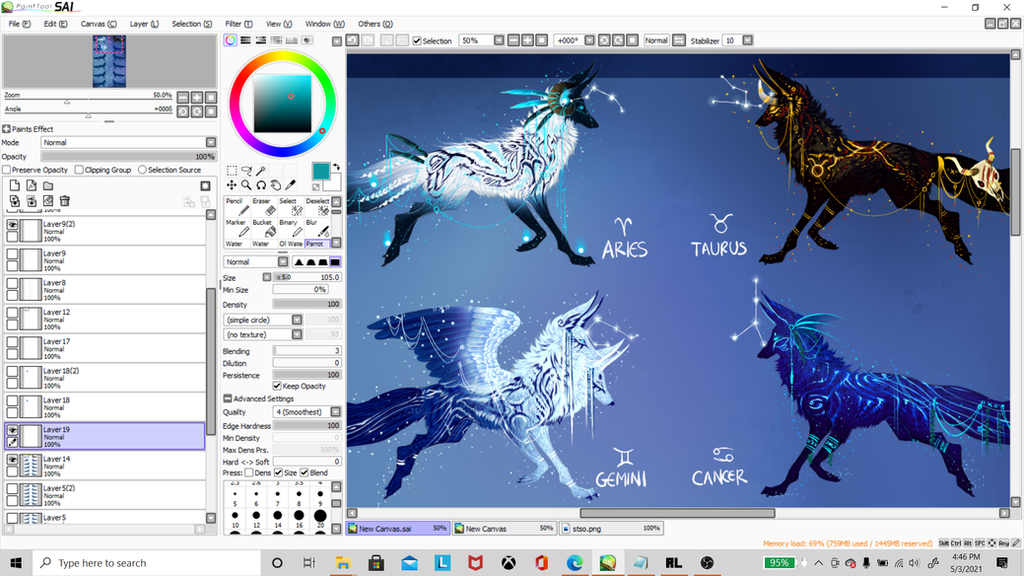Click the navigator canvas thumbnail
The height and width of the screenshot is (576, 1024).
click(109, 61)
